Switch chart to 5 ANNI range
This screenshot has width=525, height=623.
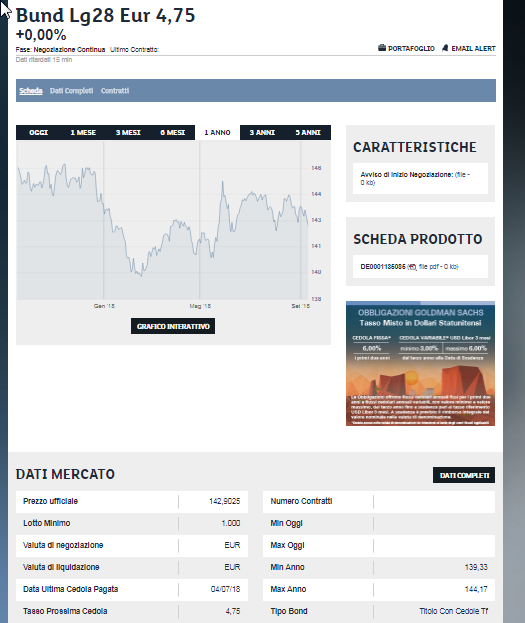pyautogui.click(x=308, y=133)
